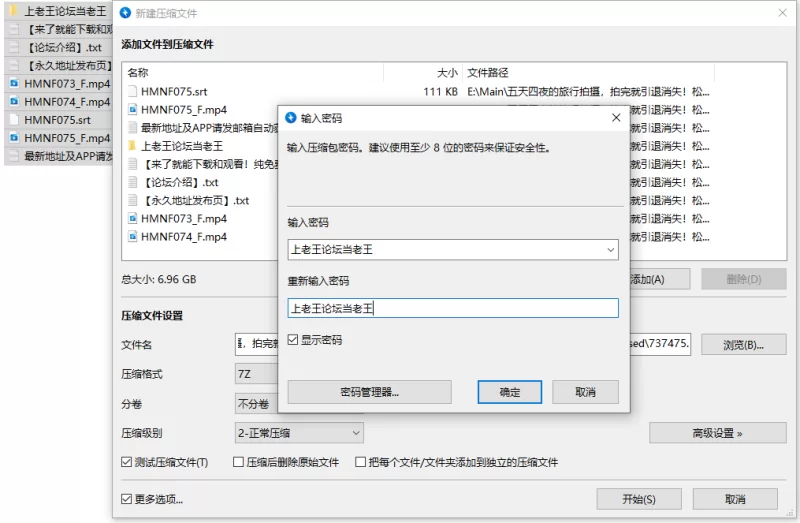This screenshot has height=523, width=800.
Task: Click the 浏览(B)... button
Action: point(743,345)
